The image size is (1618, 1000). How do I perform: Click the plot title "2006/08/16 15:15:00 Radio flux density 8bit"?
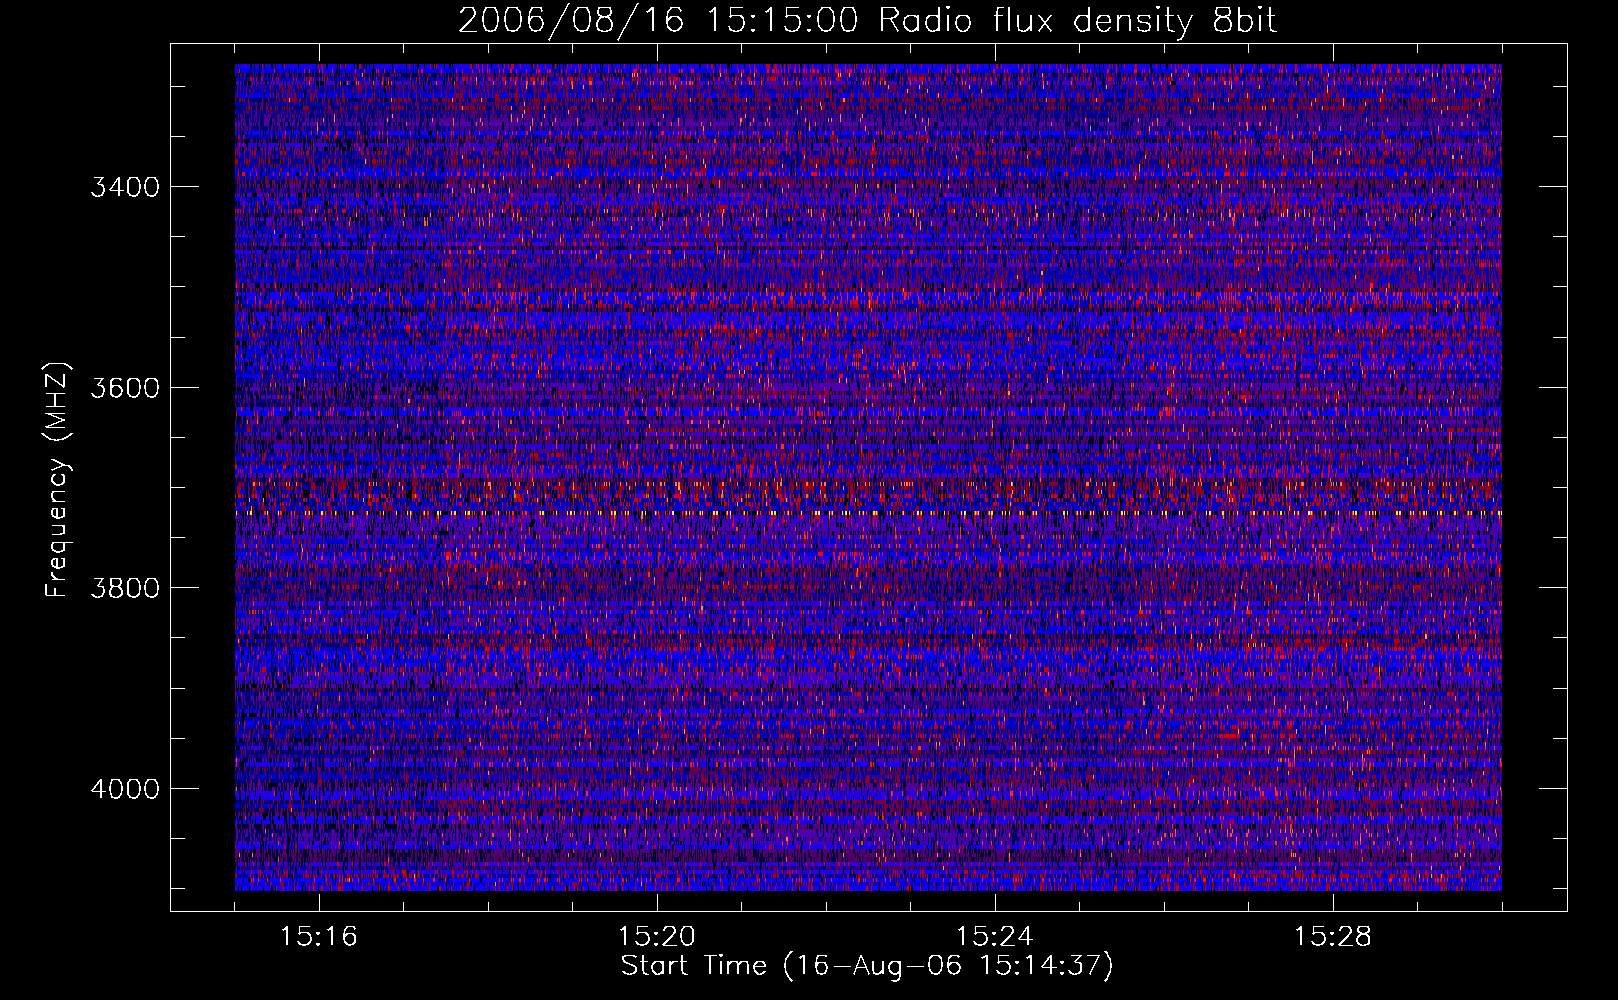(867, 20)
